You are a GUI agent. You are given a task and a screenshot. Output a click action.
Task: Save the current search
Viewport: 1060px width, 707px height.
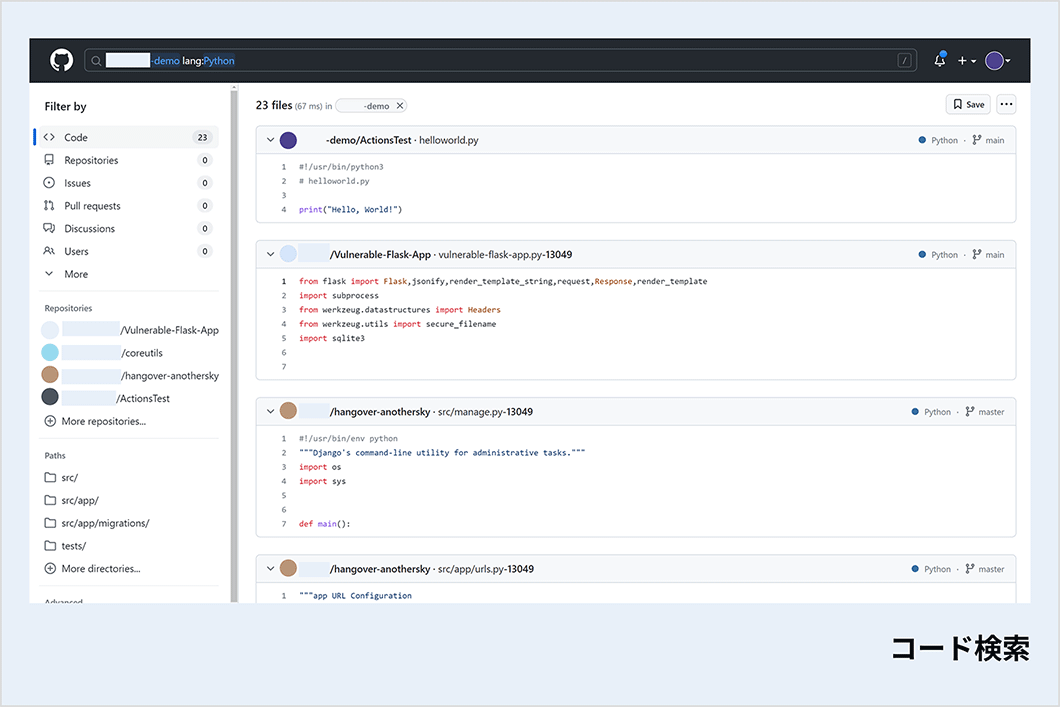tap(968, 104)
